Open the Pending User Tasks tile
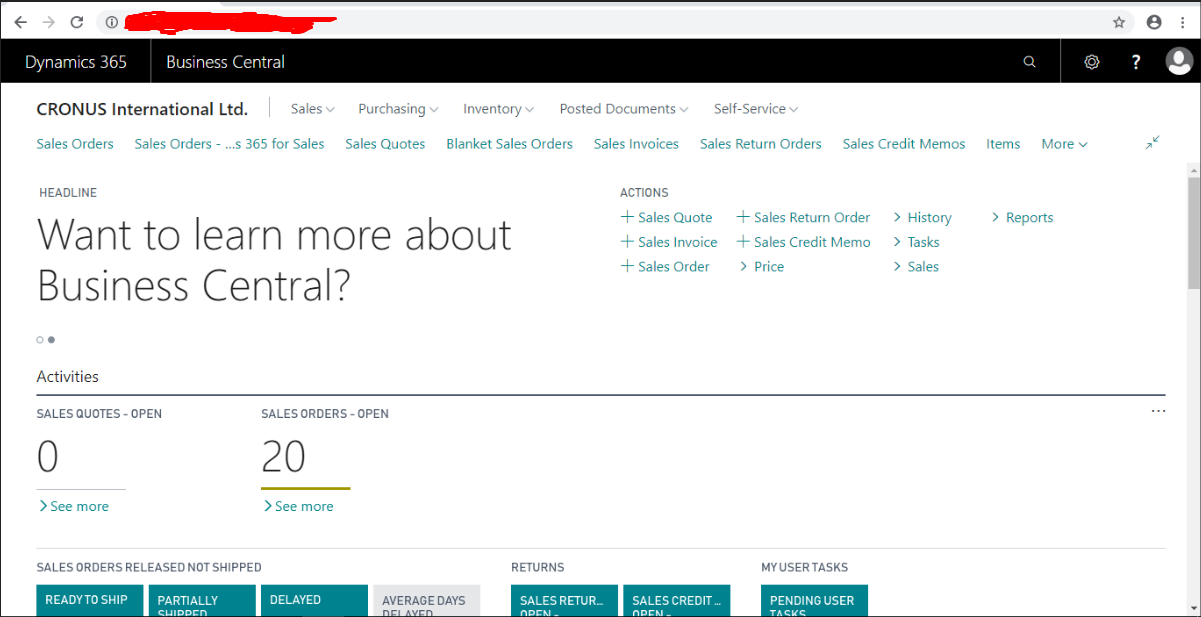Viewport: 1201px width, 617px height. point(814,601)
